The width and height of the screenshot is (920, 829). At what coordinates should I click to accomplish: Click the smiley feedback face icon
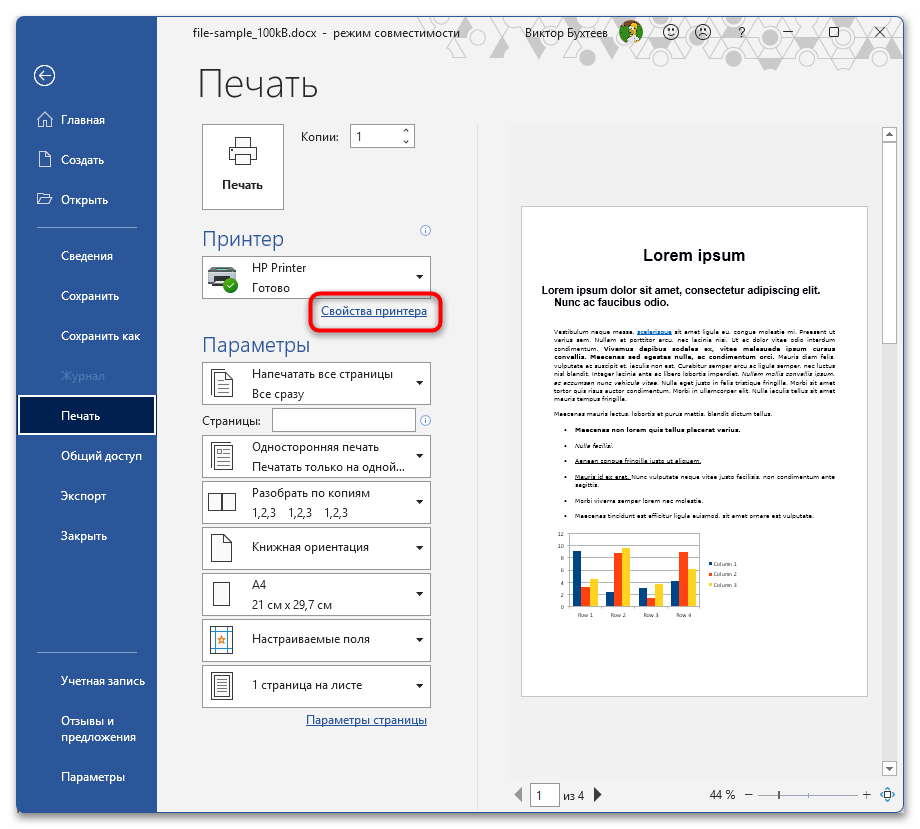[x=671, y=32]
